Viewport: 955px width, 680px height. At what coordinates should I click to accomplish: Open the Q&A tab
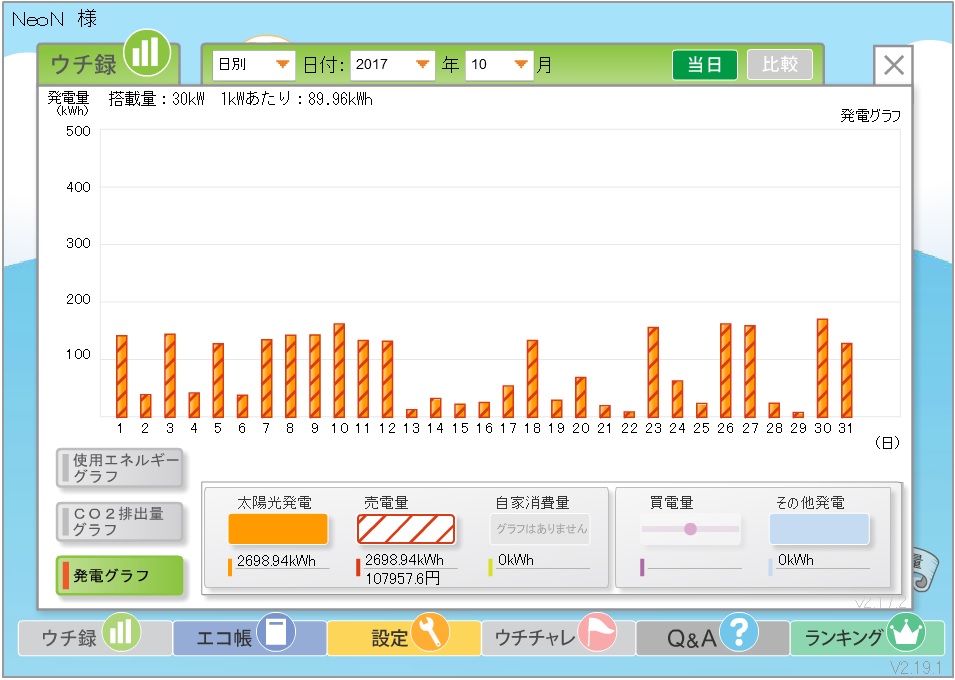coord(713,638)
